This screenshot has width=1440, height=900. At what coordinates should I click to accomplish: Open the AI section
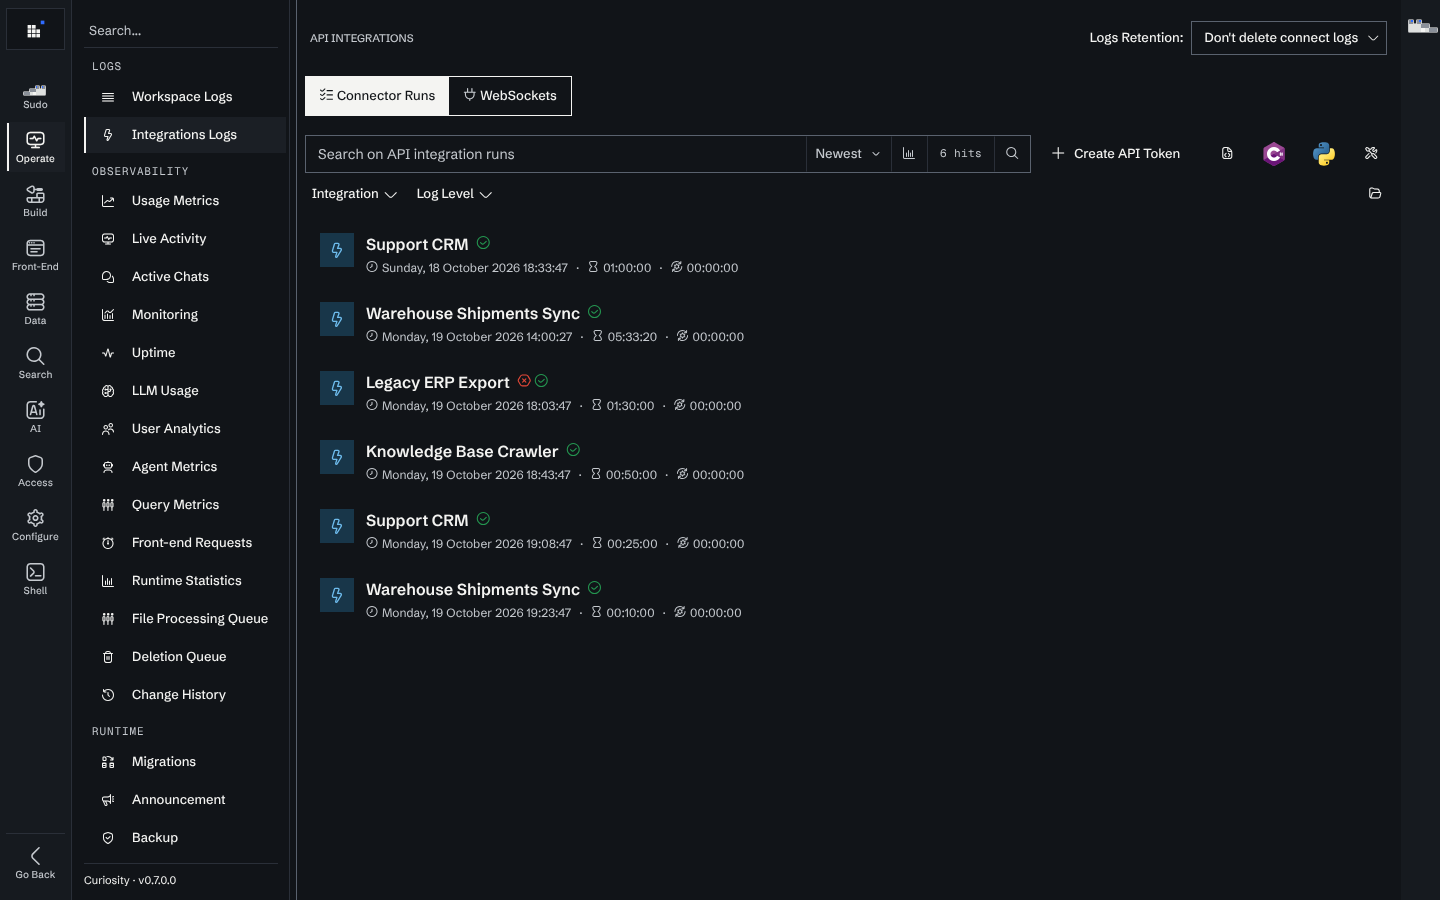tap(35, 417)
